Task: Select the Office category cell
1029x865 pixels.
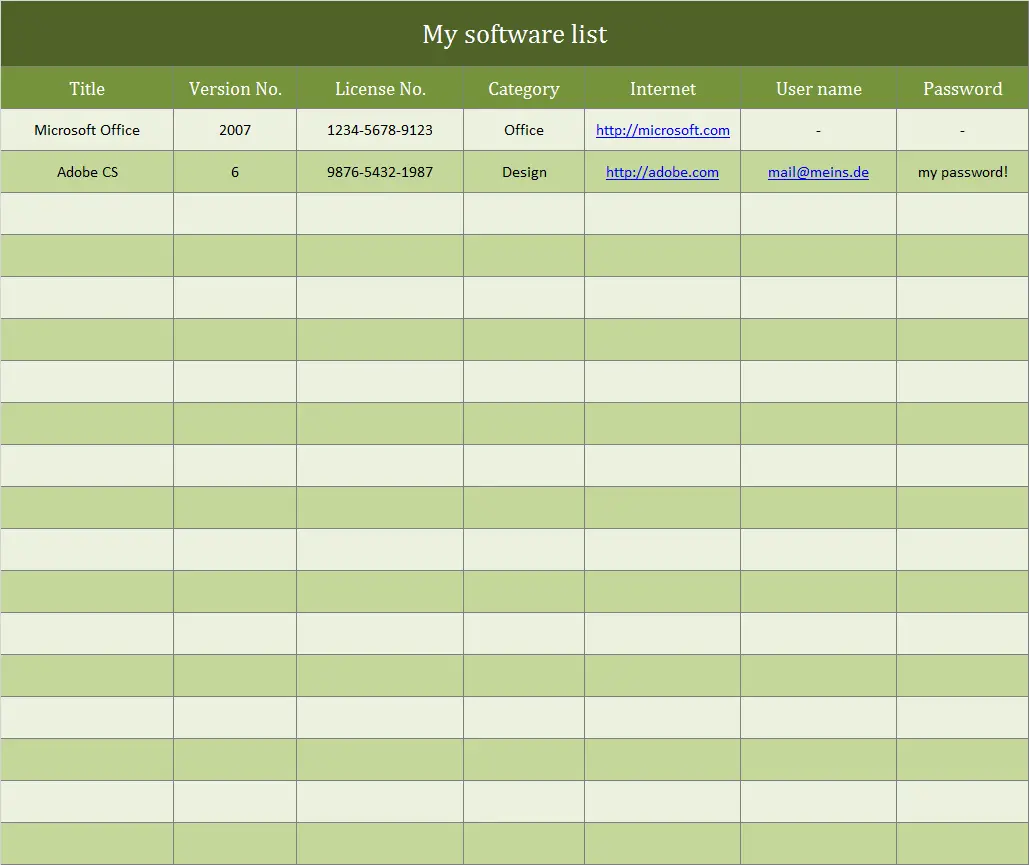Action: click(x=523, y=130)
